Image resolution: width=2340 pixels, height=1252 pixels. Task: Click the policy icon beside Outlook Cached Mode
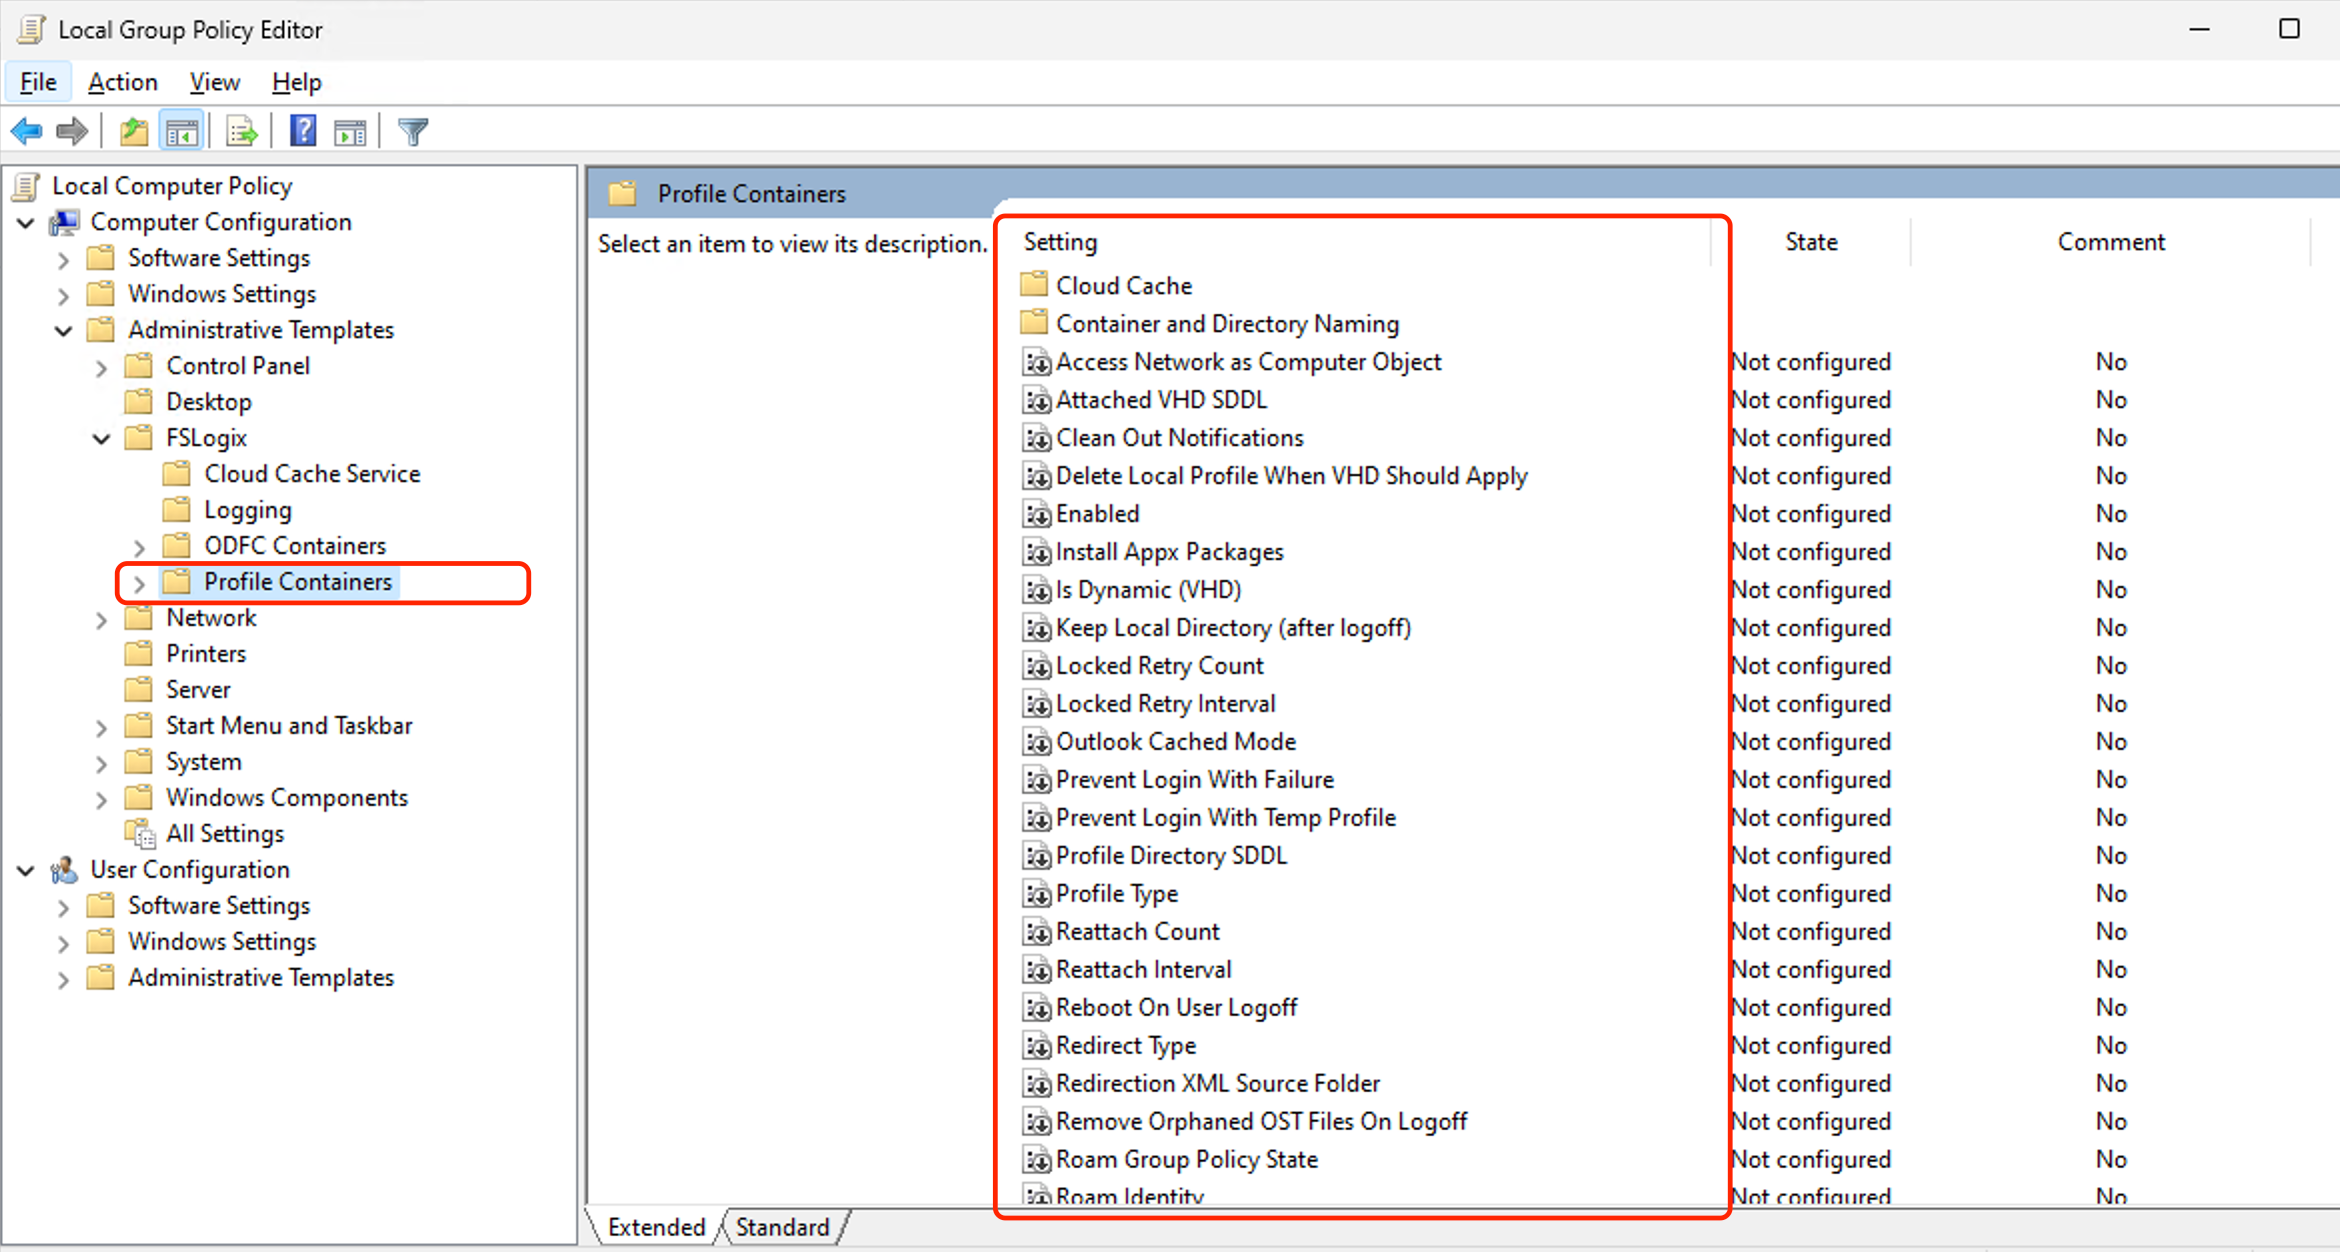[1037, 742]
